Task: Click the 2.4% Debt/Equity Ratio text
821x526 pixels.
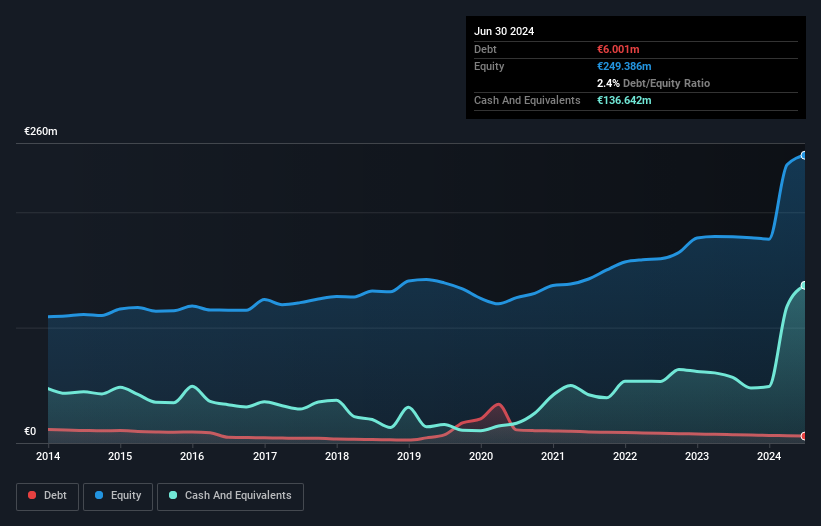Action: click(x=653, y=83)
